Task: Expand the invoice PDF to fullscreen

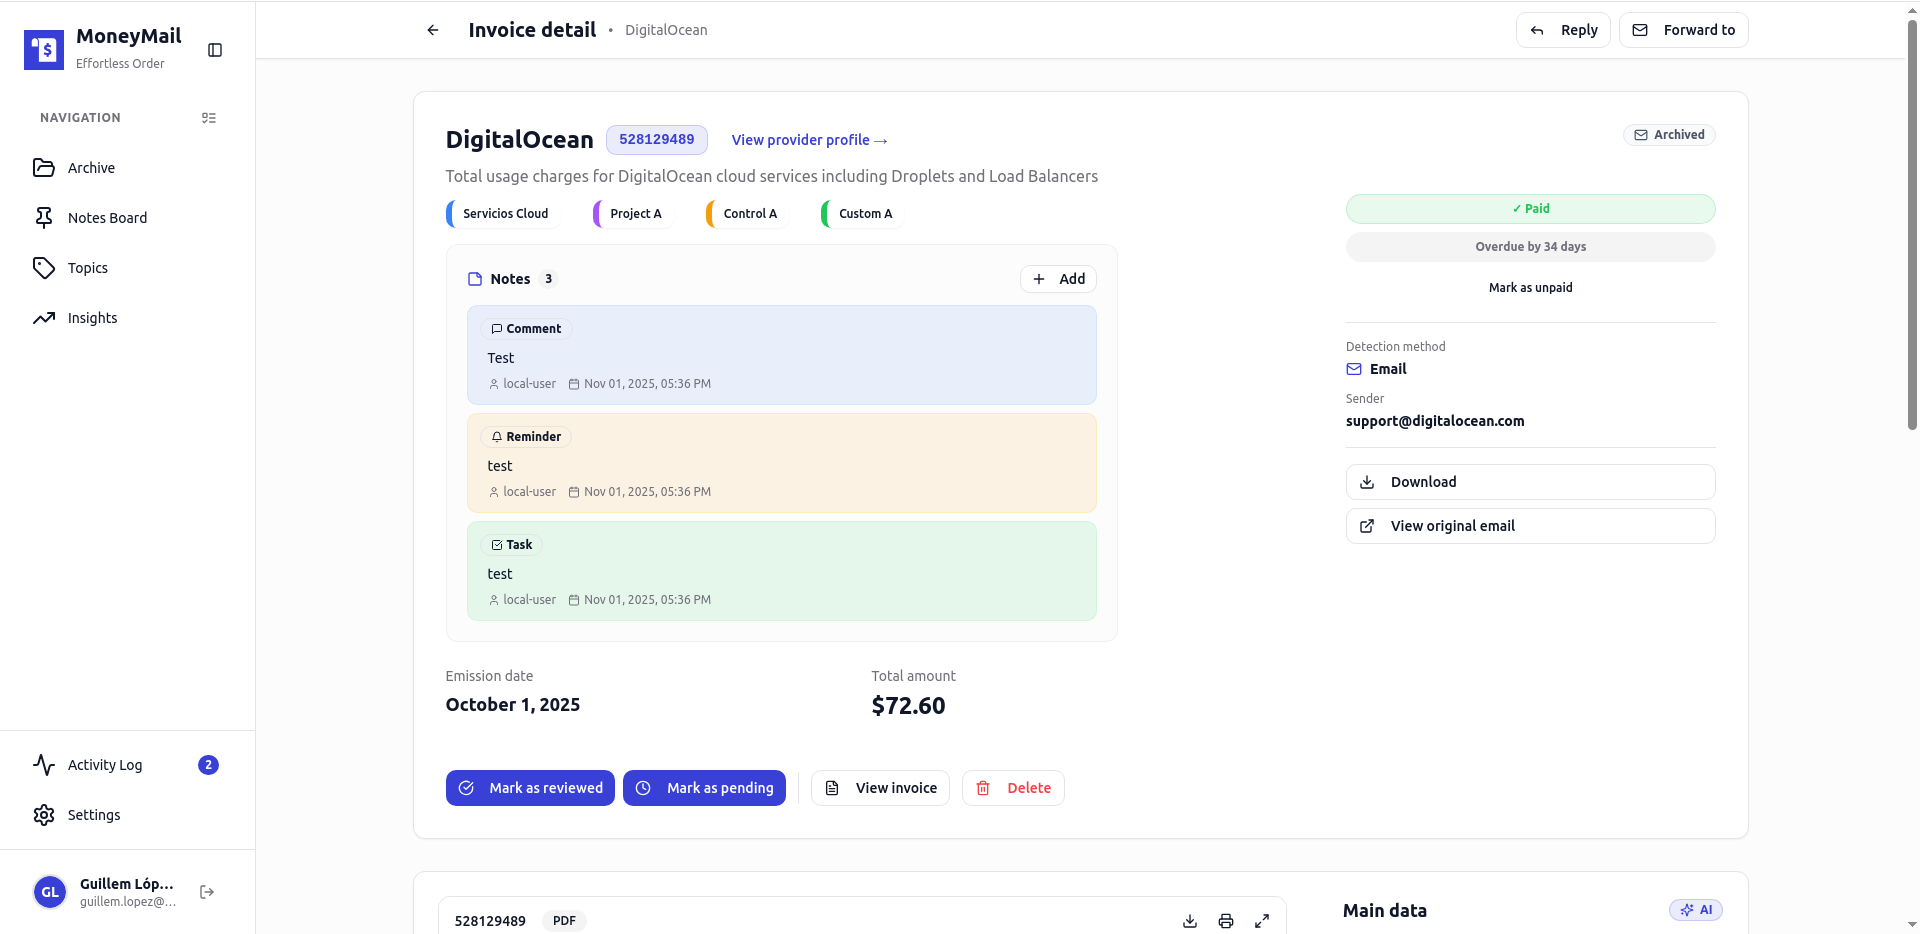Action: 1262,920
